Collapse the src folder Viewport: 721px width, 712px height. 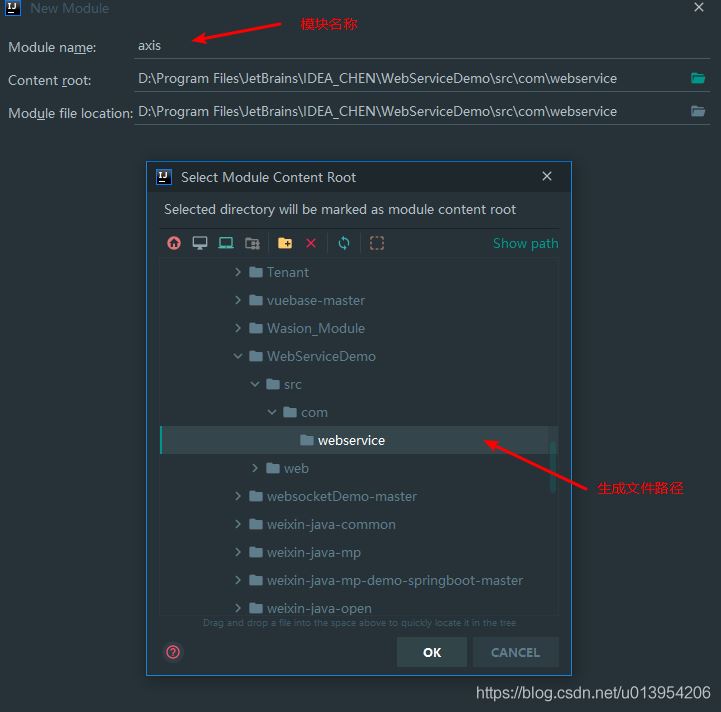coord(255,384)
